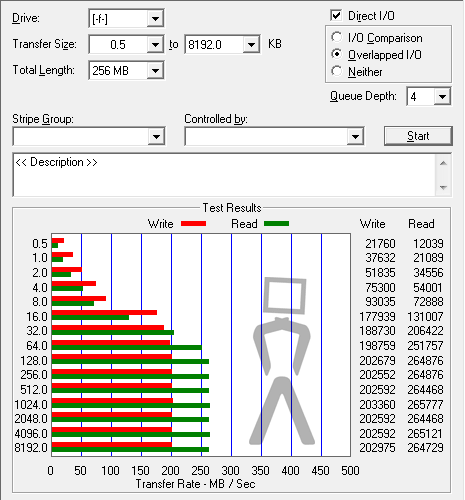
Task: Select the Overlapped I/O radio option
Action: click(x=337, y=54)
